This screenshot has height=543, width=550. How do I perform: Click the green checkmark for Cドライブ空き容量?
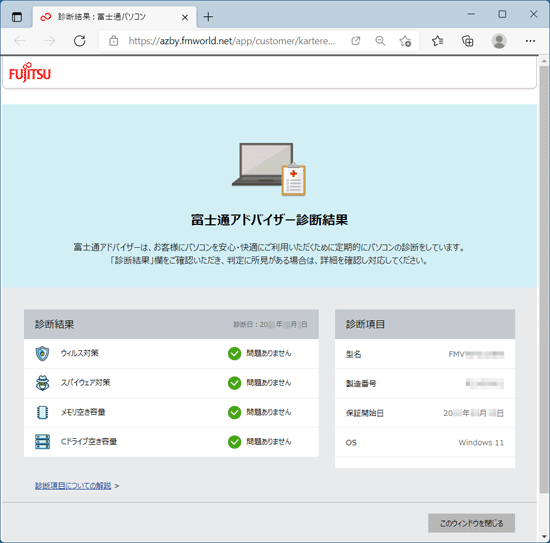[x=234, y=442]
